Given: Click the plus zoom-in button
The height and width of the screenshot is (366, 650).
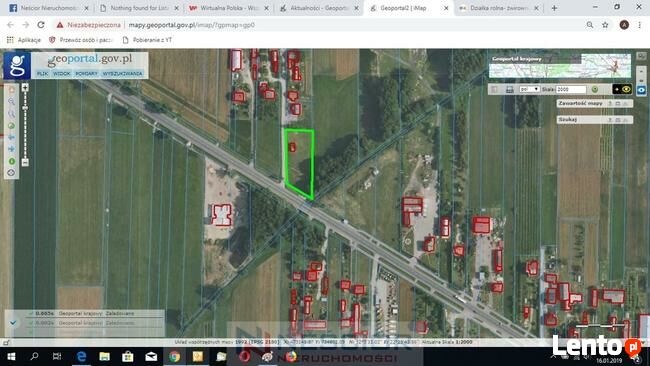Looking at the screenshot, I should [x=25, y=87].
